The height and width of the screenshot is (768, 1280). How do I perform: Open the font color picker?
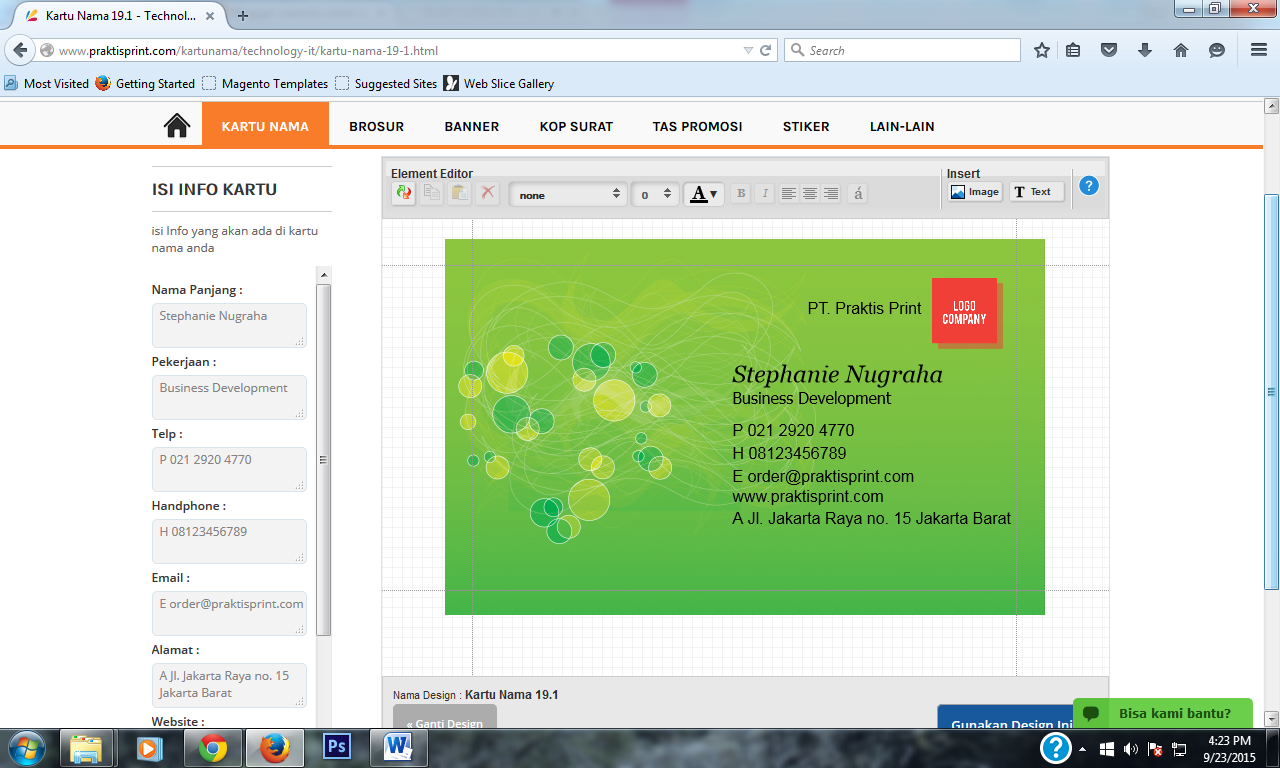point(704,194)
